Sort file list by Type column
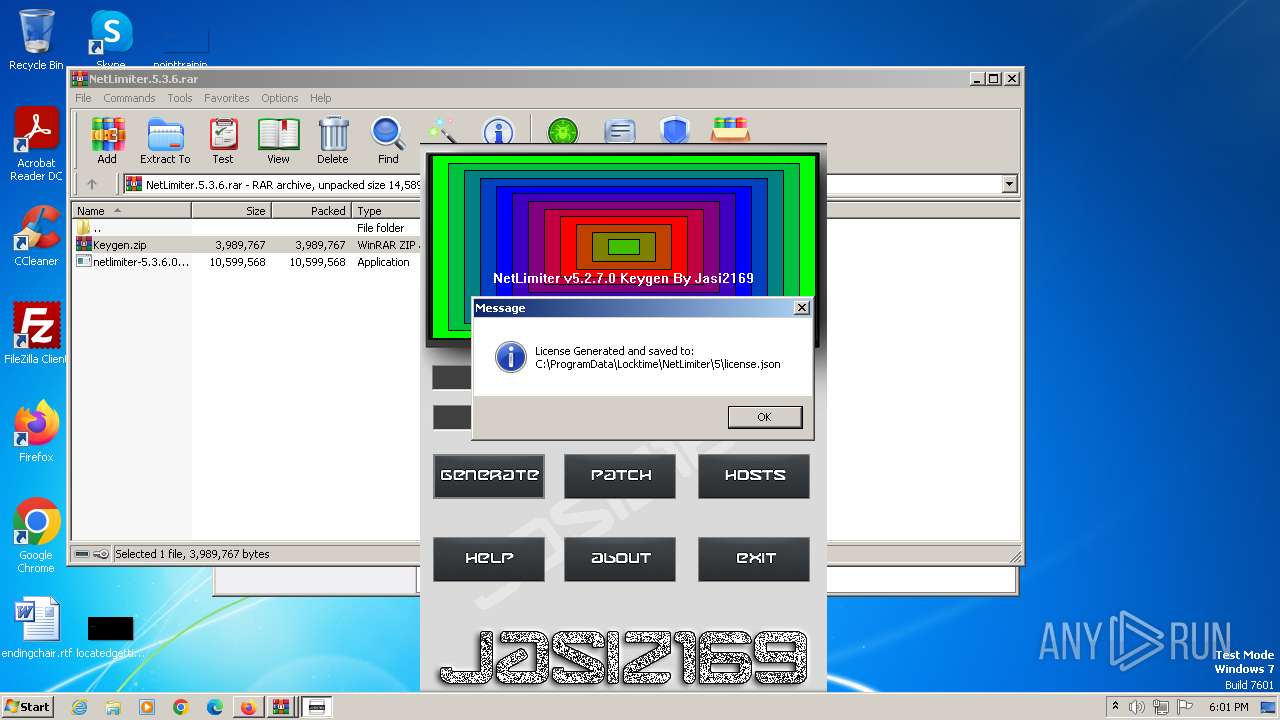The width and height of the screenshot is (1280, 720). pos(387,211)
